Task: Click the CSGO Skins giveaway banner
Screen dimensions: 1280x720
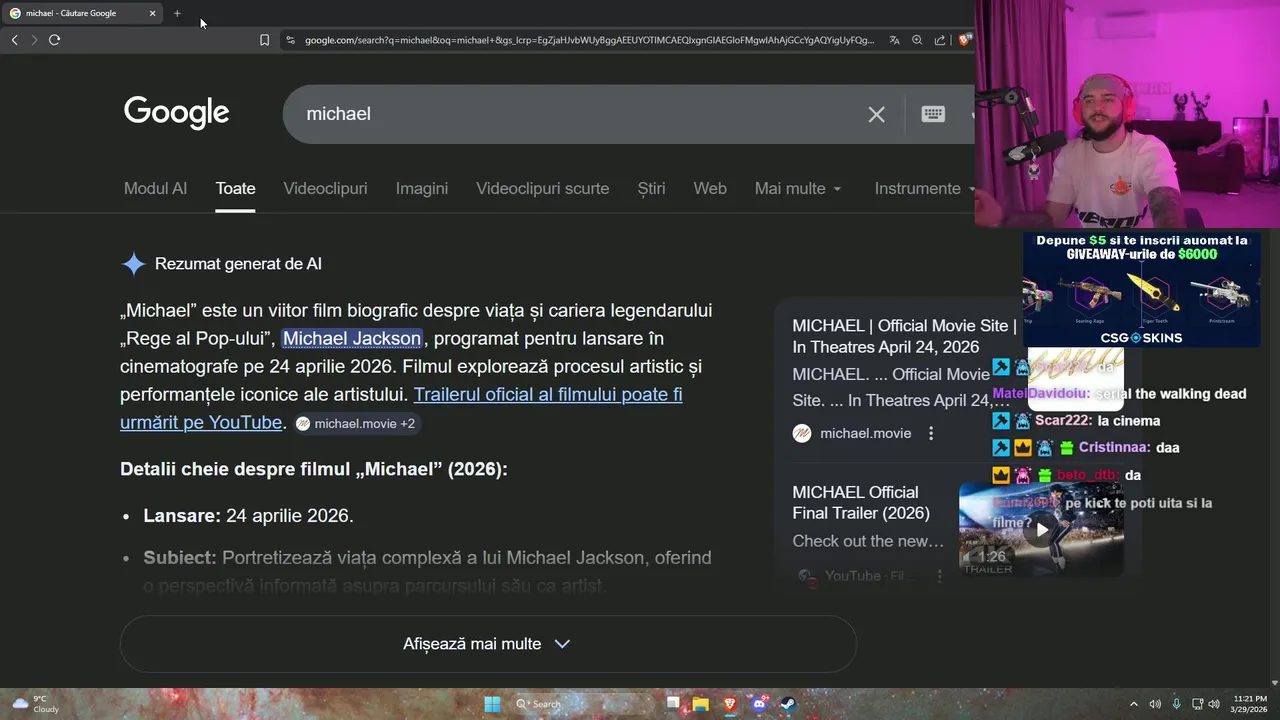Action: 1141,289
